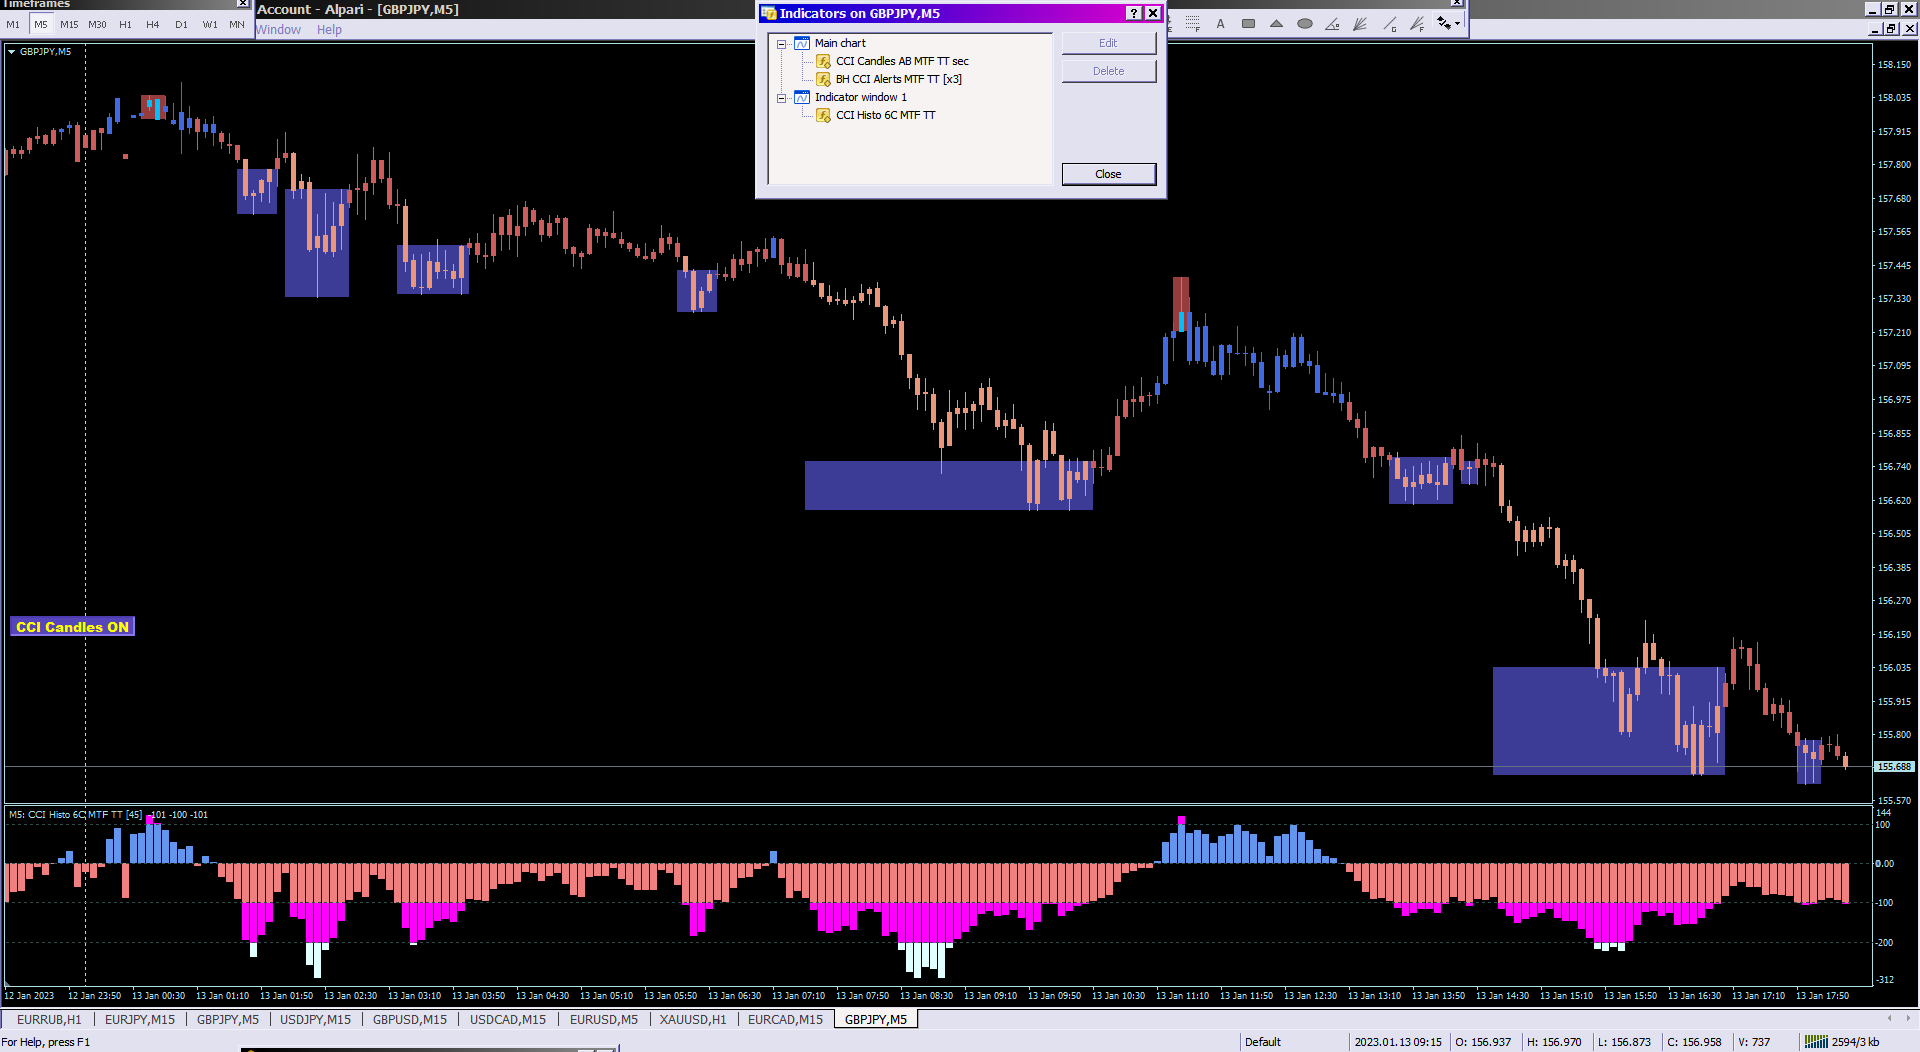The image size is (1920, 1052).
Task: Select the Triangle shape tool
Action: [1276, 23]
